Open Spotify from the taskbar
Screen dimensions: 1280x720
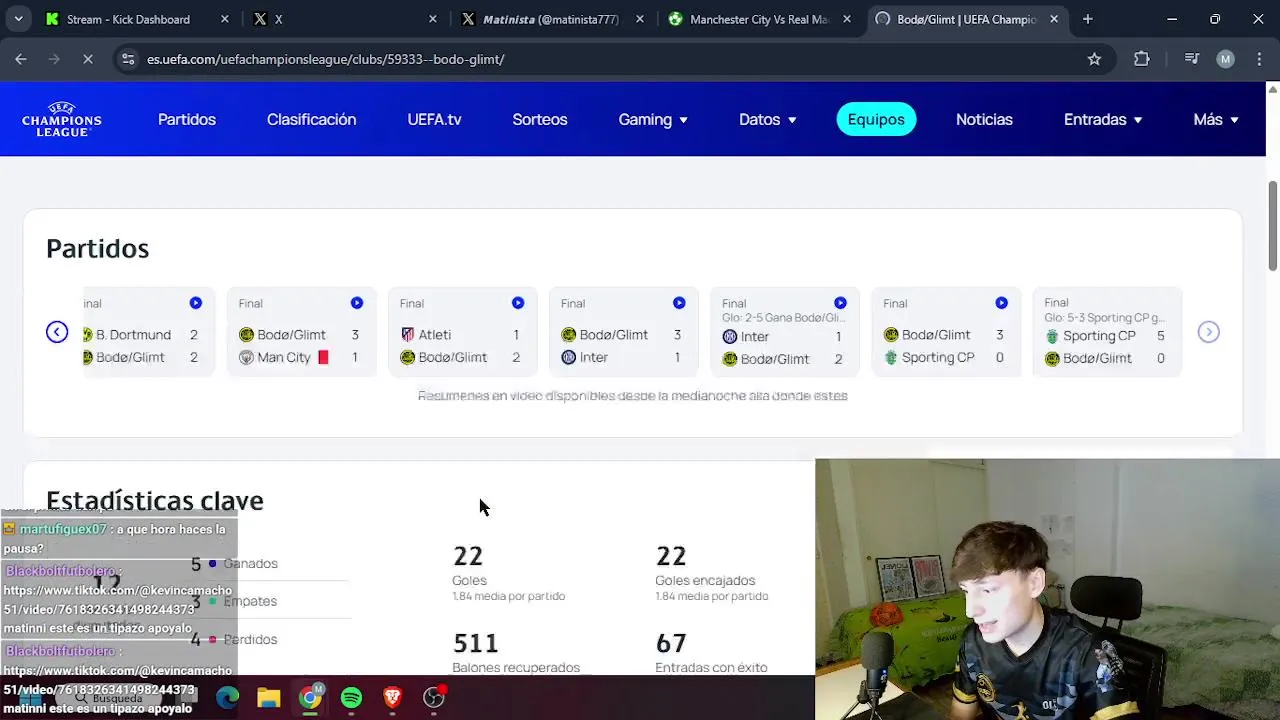(x=351, y=697)
